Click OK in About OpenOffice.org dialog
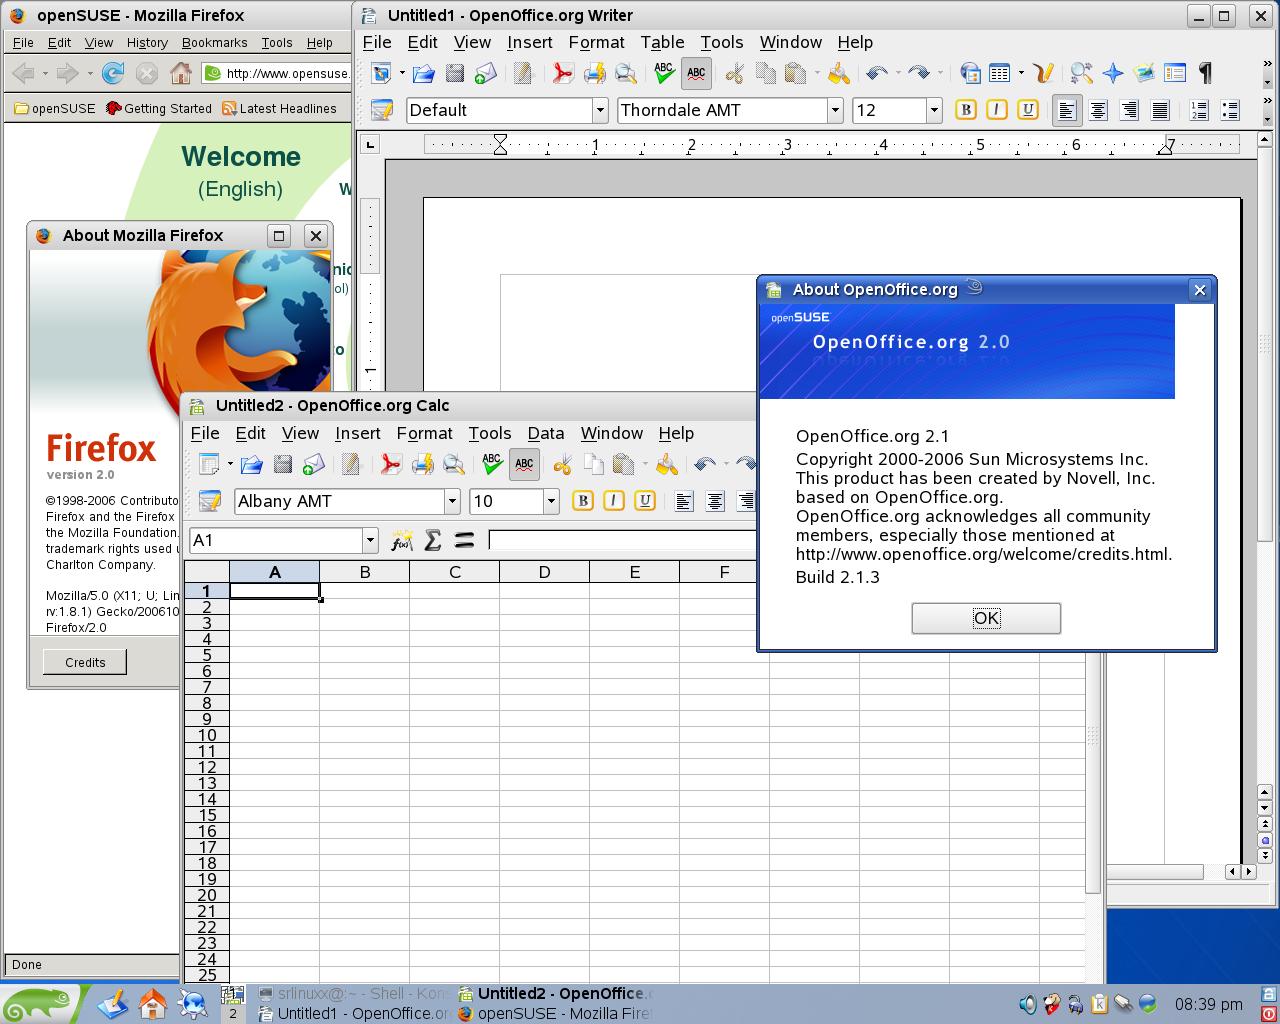Image resolution: width=1280 pixels, height=1024 pixels. [986, 618]
